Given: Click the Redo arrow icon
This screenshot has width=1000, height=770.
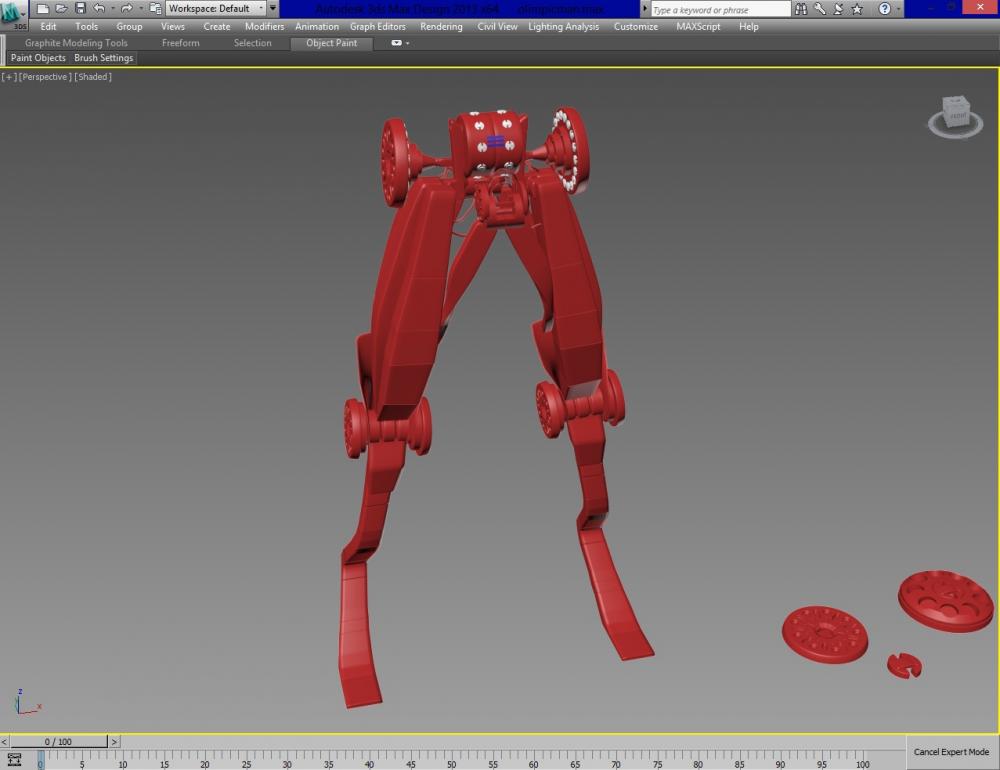Looking at the screenshot, I should pyautogui.click(x=127, y=9).
